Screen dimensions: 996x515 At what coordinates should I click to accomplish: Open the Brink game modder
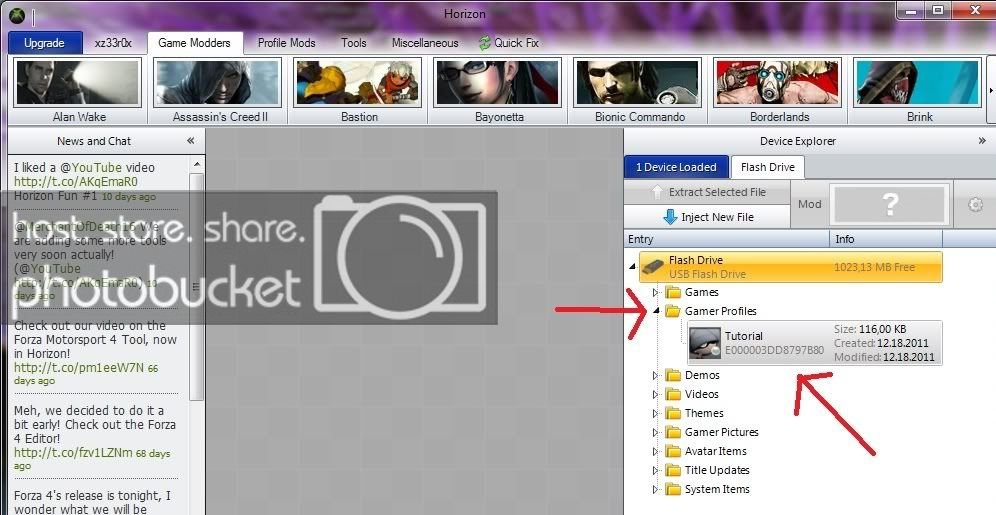pos(919,83)
